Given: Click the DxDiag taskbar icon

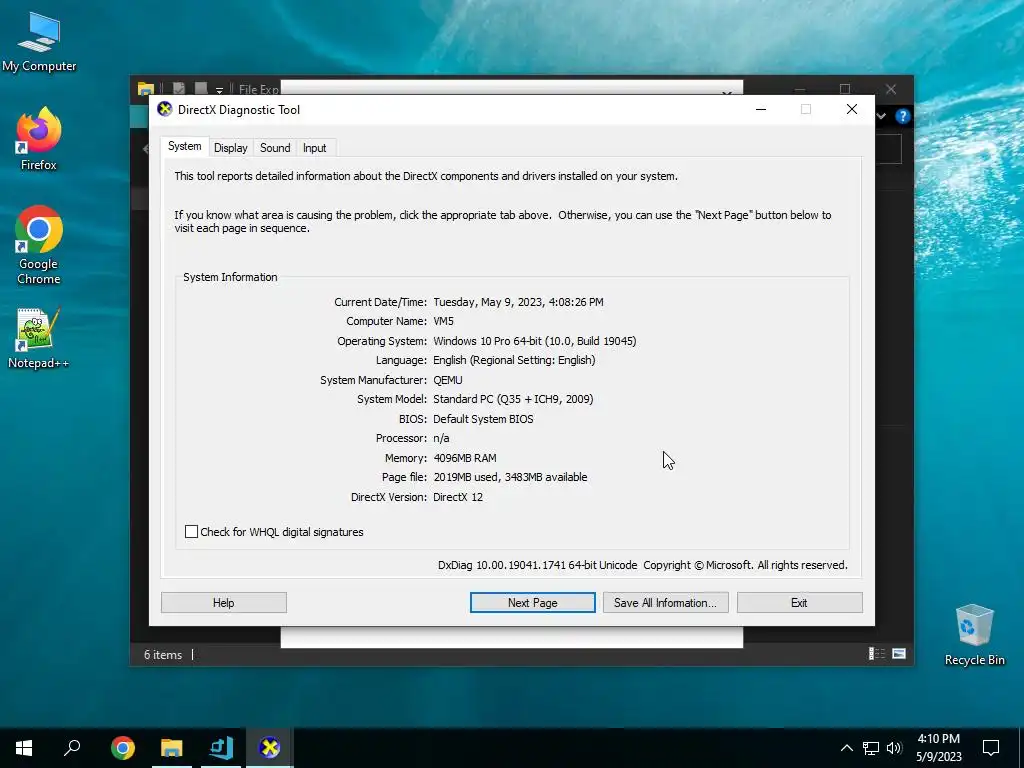Looking at the screenshot, I should 270,748.
